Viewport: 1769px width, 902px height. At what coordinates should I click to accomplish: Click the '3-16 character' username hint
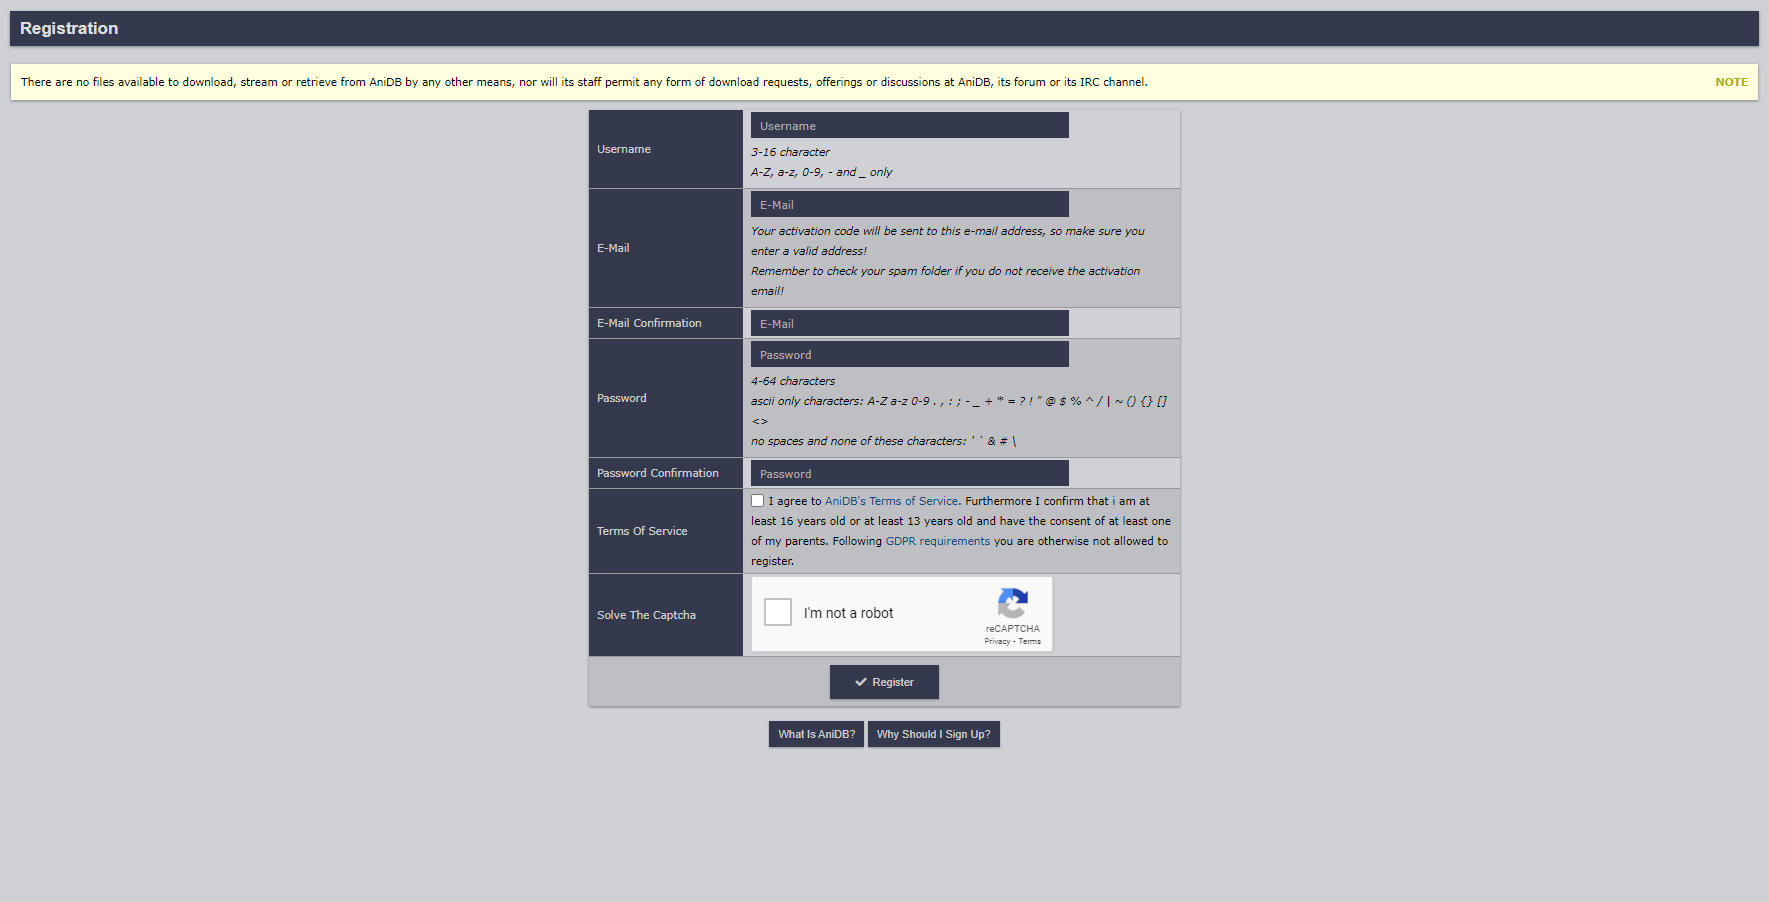(790, 152)
